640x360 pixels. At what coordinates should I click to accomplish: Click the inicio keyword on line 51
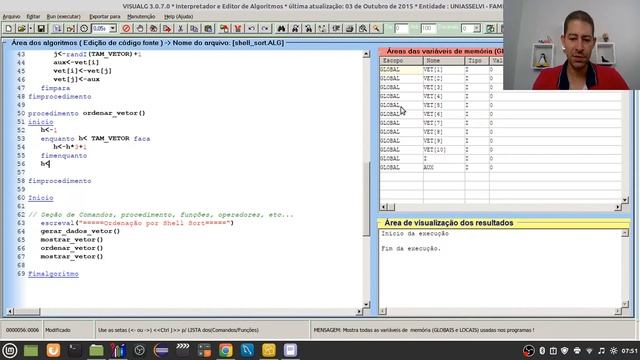[x=41, y=122]
